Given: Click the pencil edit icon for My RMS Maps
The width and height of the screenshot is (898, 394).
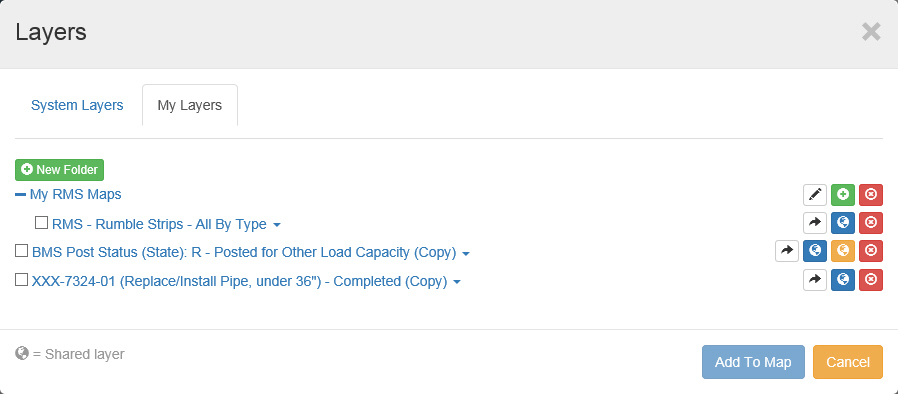Looking at the screenshot, I should [814, 195].
